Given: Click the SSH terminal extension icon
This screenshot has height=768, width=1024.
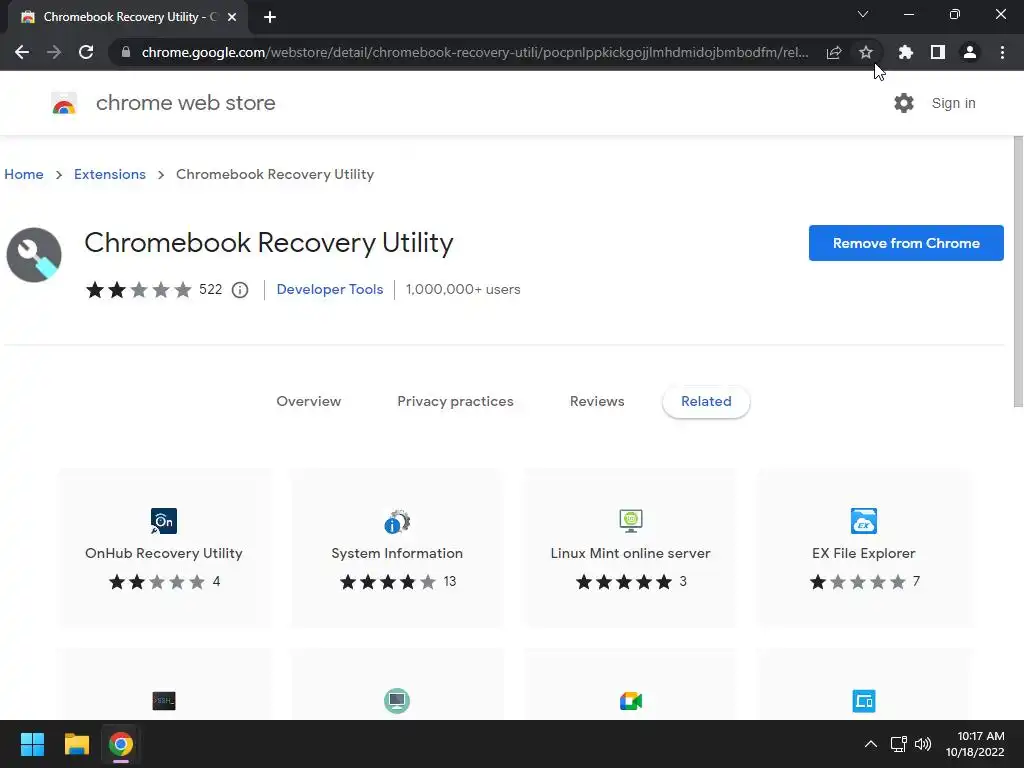Looking at the screenshot, I should pyautogui.click(x=164, y=701).
